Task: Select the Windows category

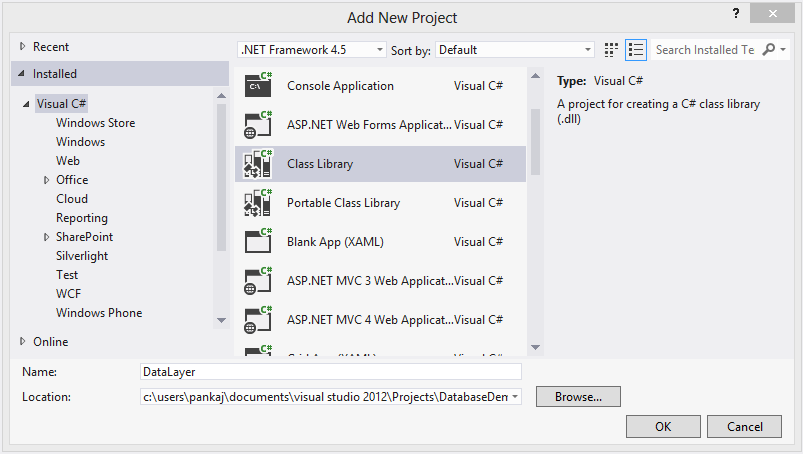Action: tap(80, 142)
